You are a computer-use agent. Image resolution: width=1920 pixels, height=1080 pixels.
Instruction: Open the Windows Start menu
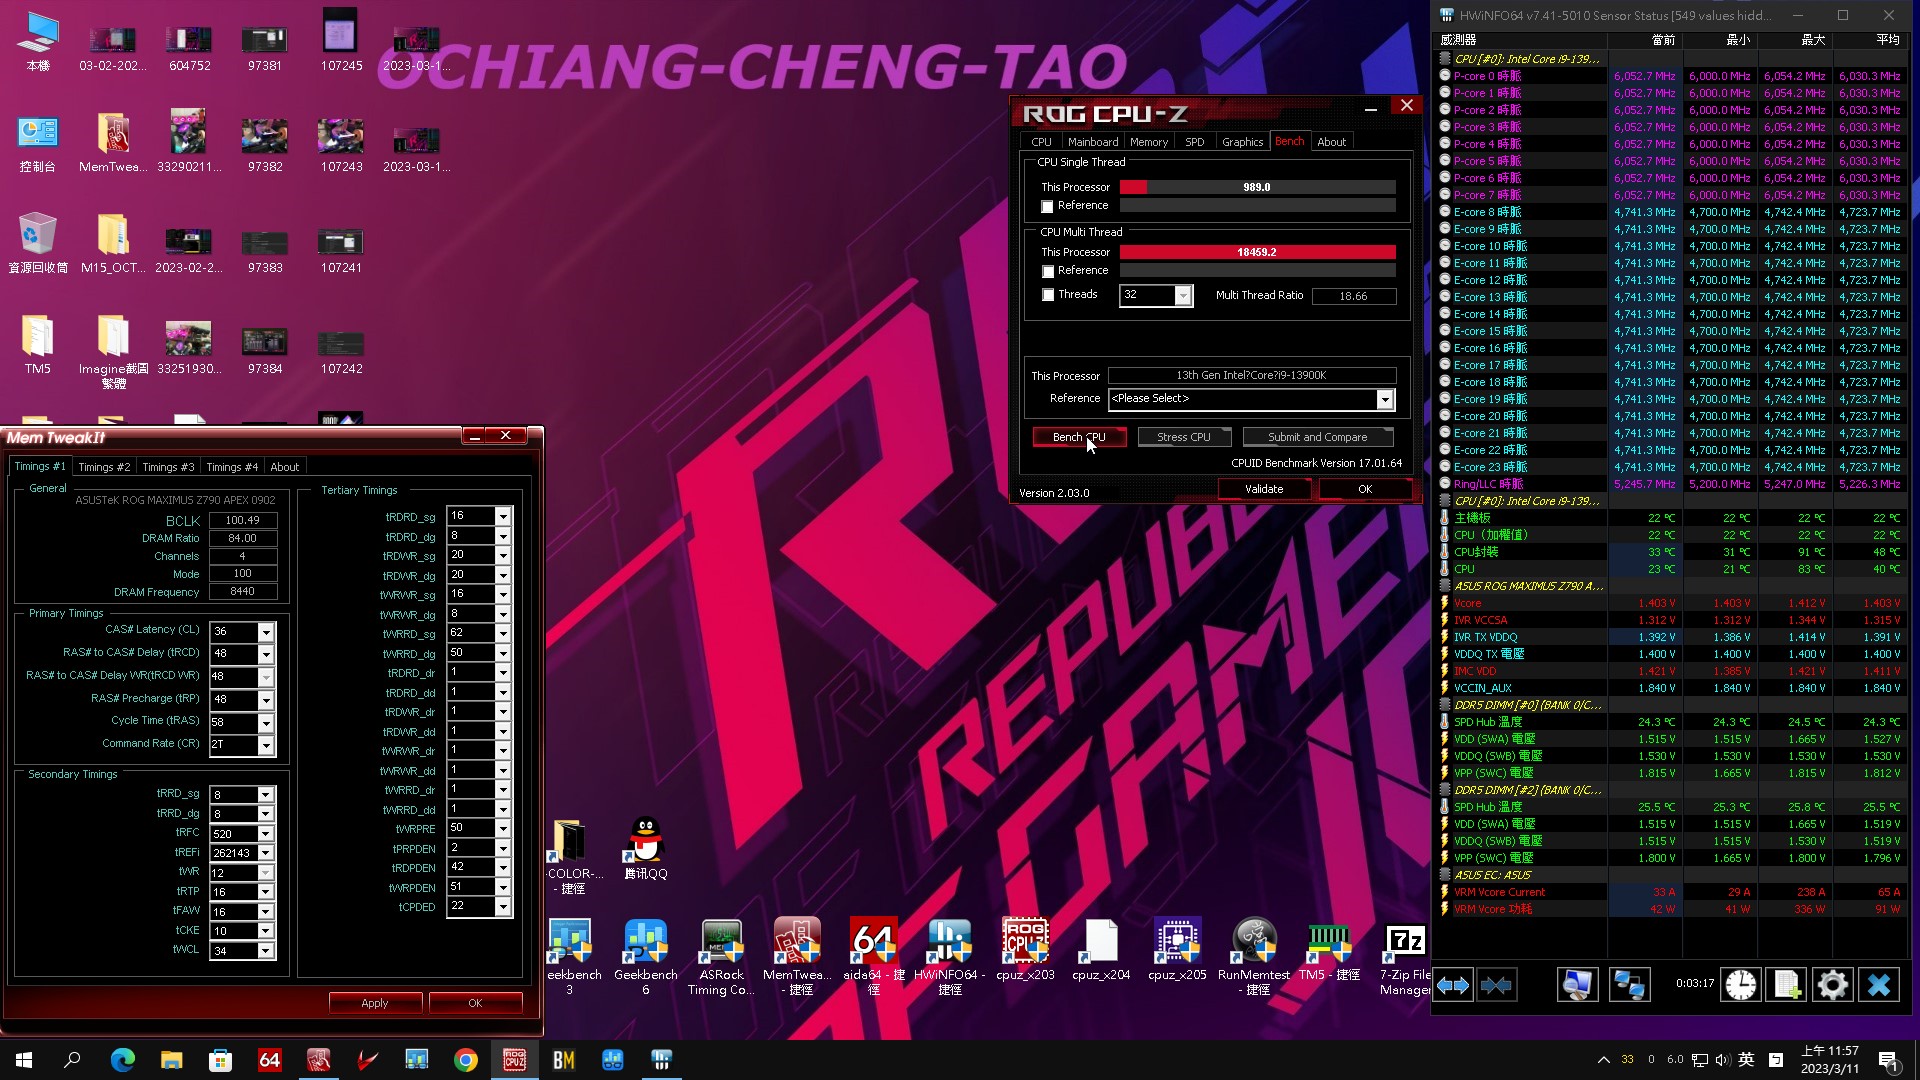(24, 1060)
